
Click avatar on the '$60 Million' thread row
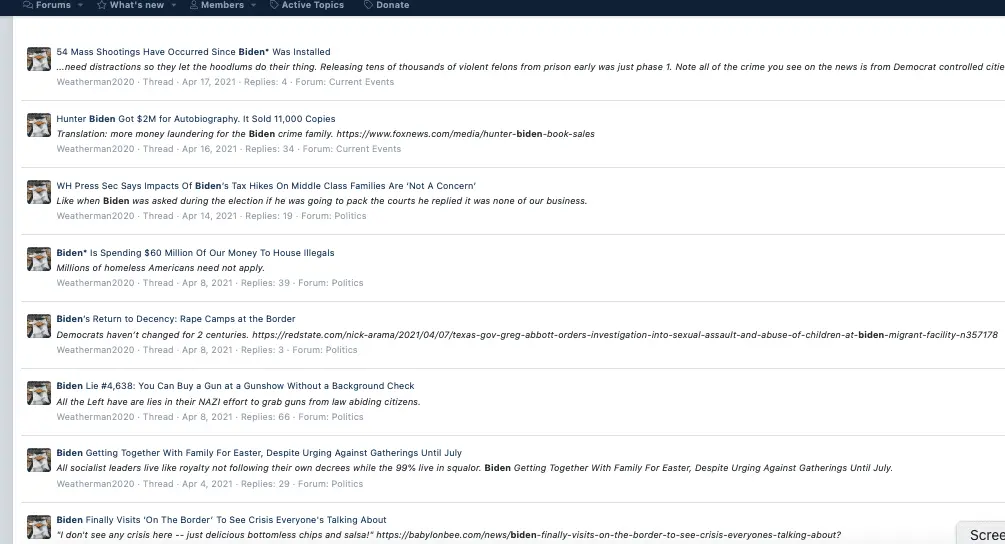pyautogui.click(x=38, y=259)
